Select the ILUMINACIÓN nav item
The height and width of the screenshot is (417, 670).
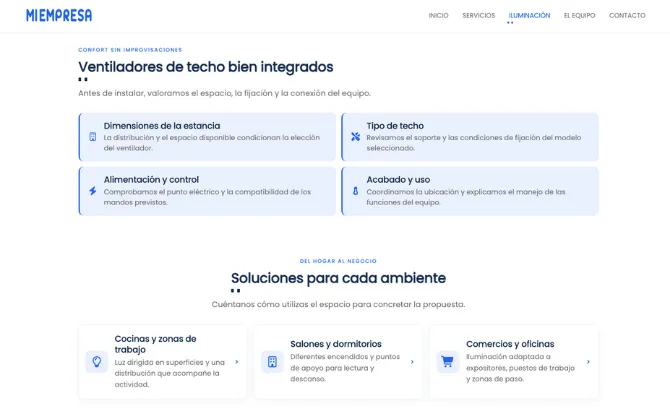click(529, 15)
